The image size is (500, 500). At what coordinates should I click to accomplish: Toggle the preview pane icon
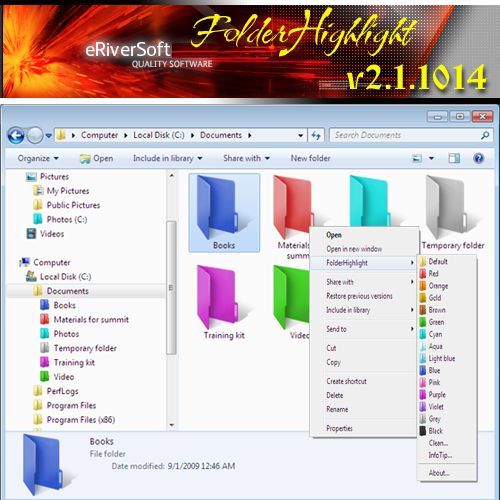[x=454, y=158]
